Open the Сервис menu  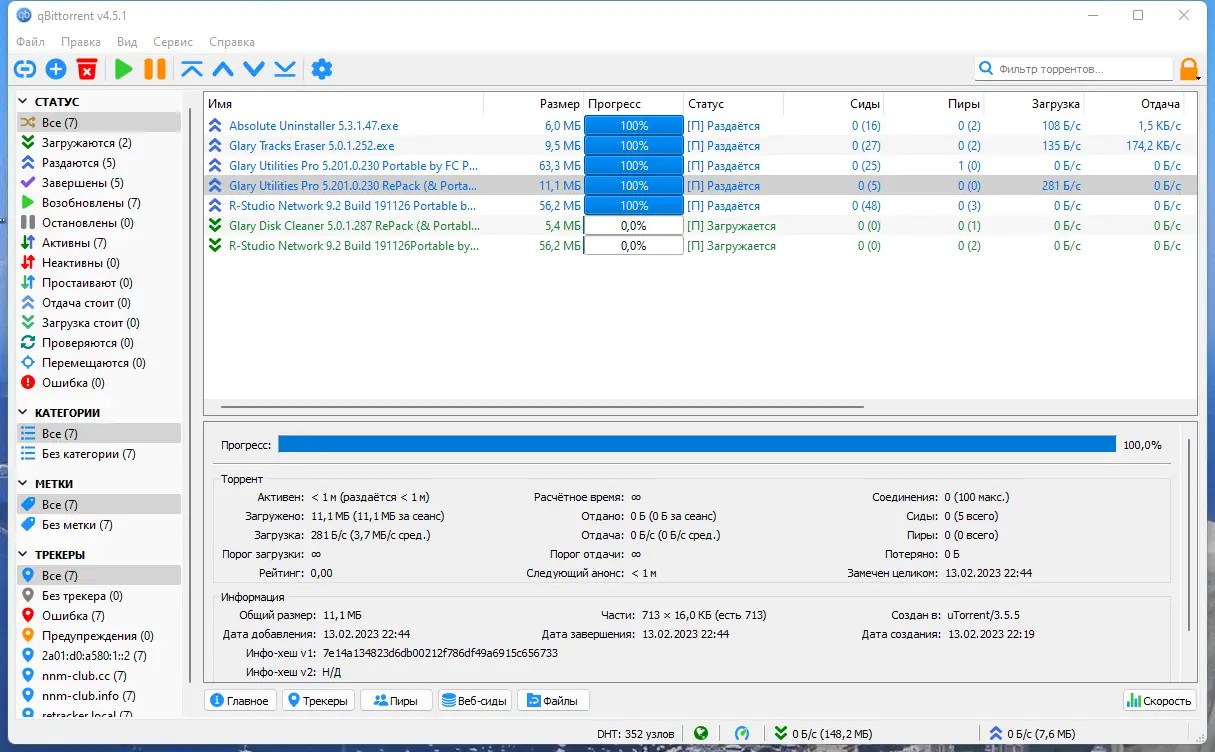click(x=173, y=42)
